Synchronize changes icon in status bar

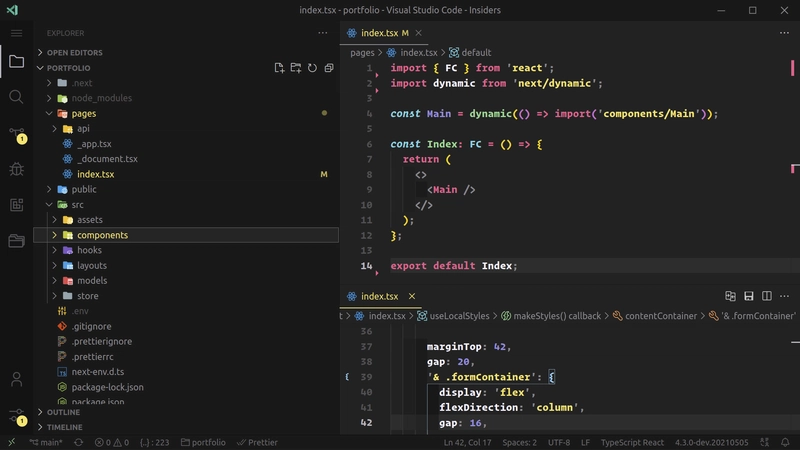(x=79, y=442)
